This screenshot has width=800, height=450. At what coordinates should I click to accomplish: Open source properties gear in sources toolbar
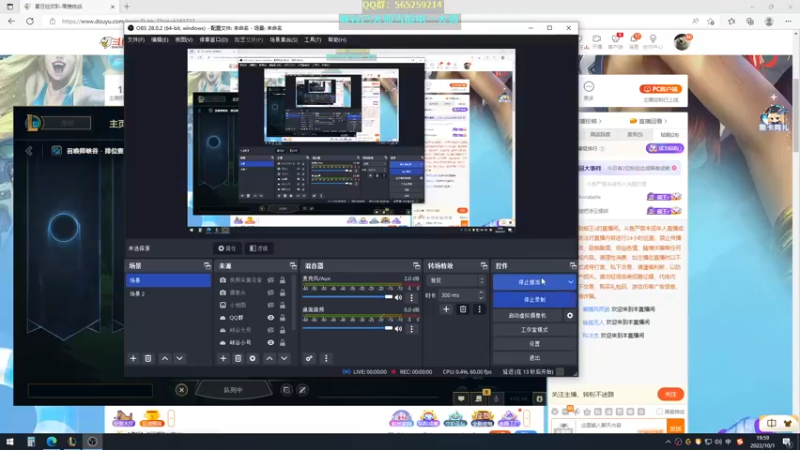point(253,359)
